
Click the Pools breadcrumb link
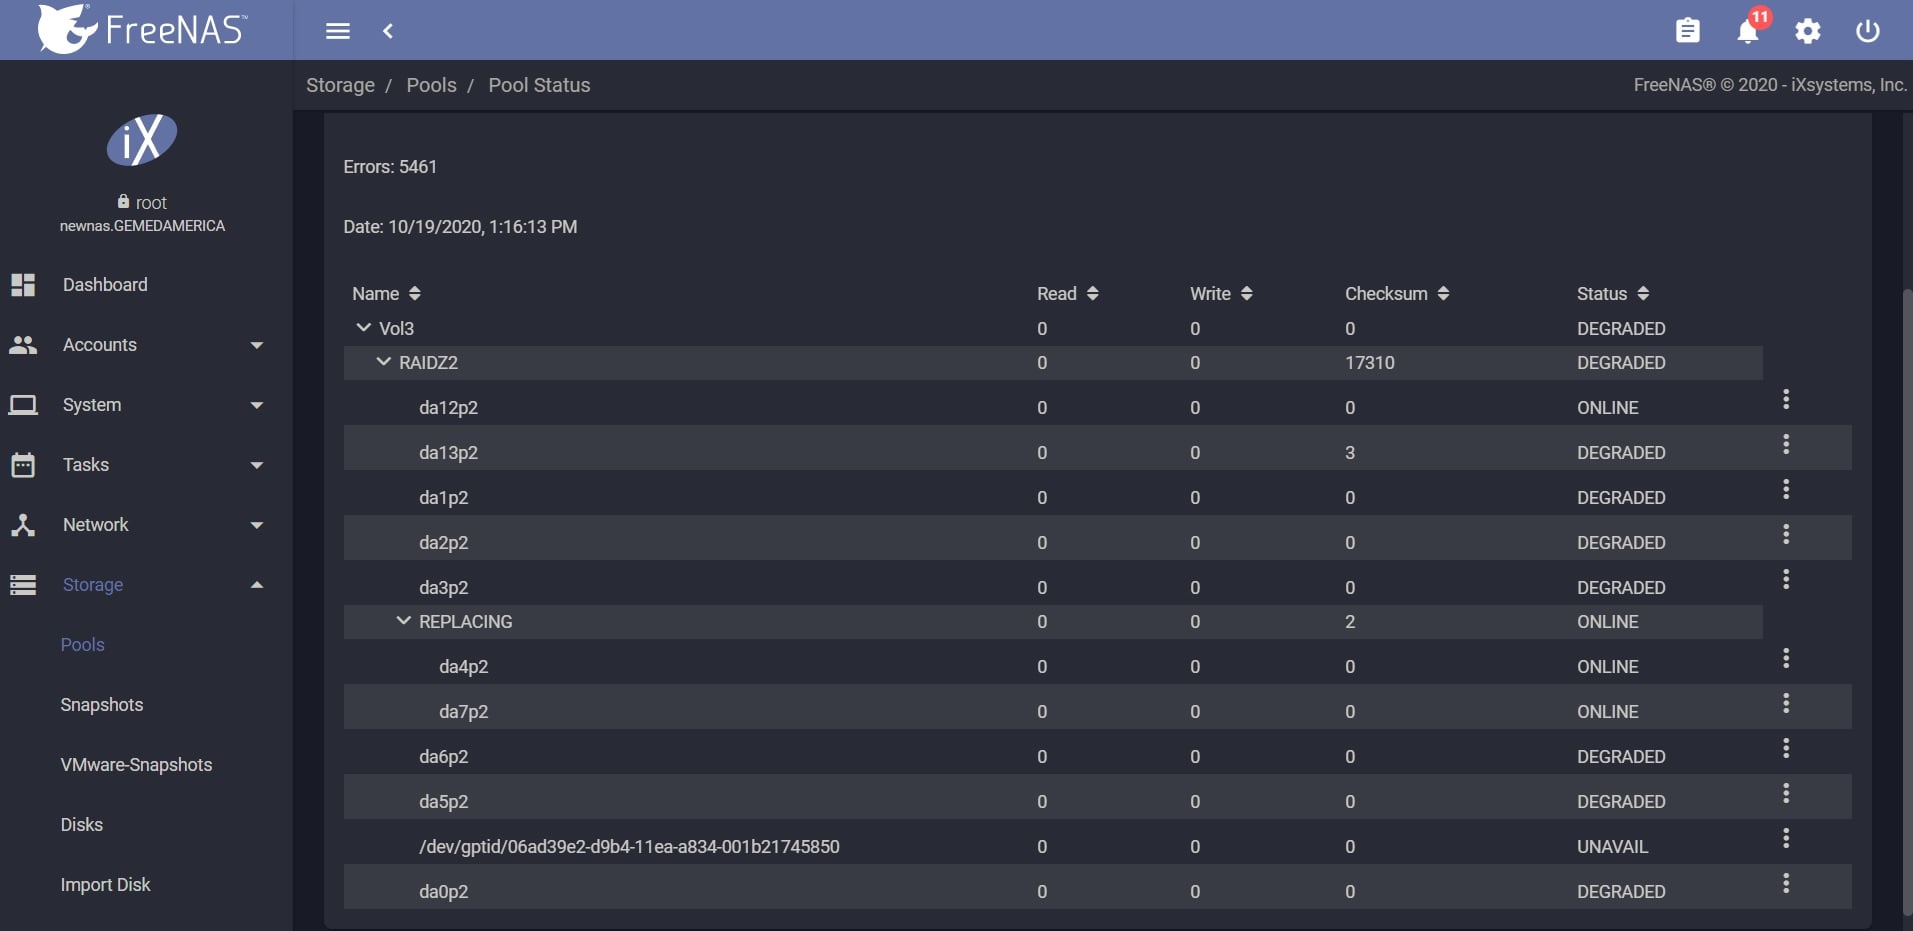click(x=431, y=85)
